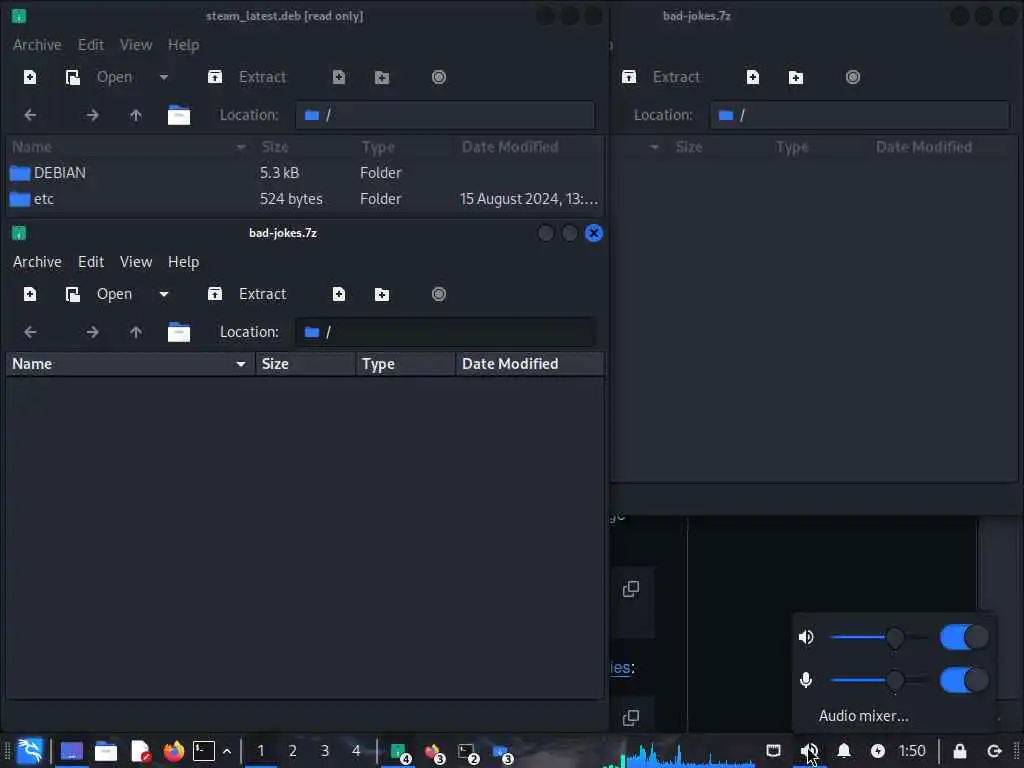Click Home folder icon in active bad-jokes.7z
Viewport: 1024px width, 768px height.
(x=178, y=332)
